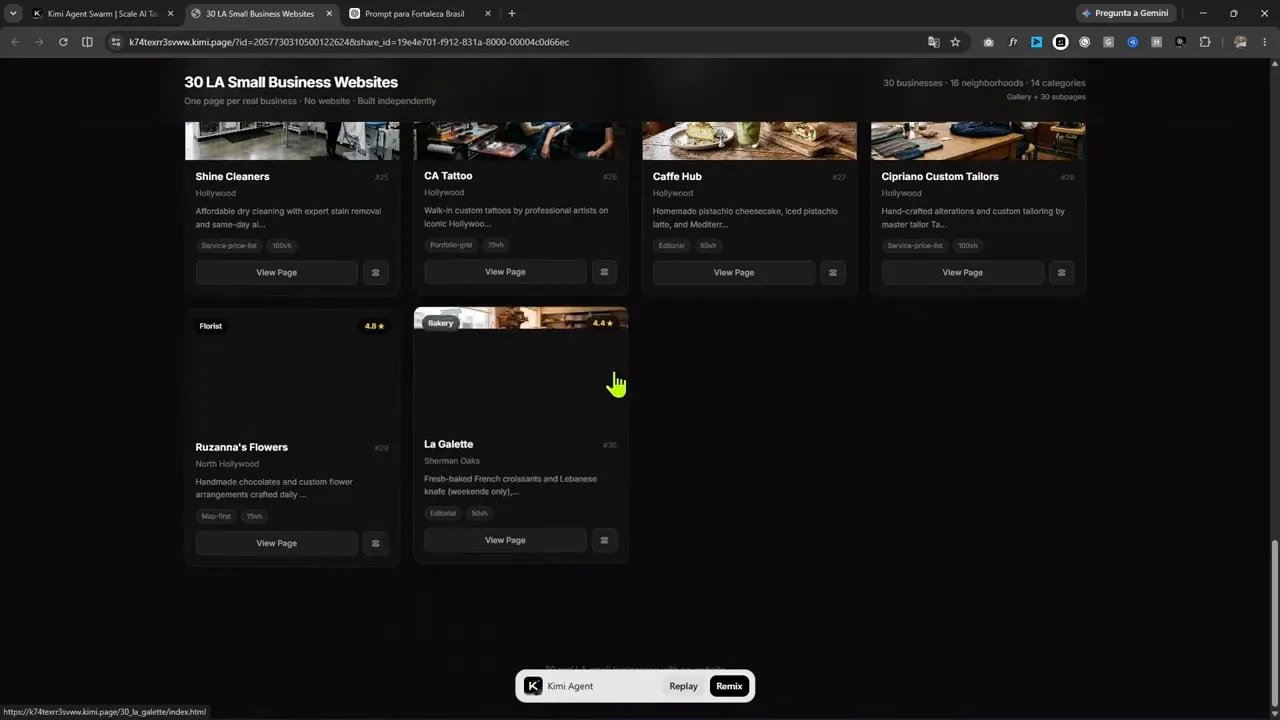This screenshot has height=720, width=1280.
Task: Switch to Kimi Agent Swarm tab
Action: [103, 14]
